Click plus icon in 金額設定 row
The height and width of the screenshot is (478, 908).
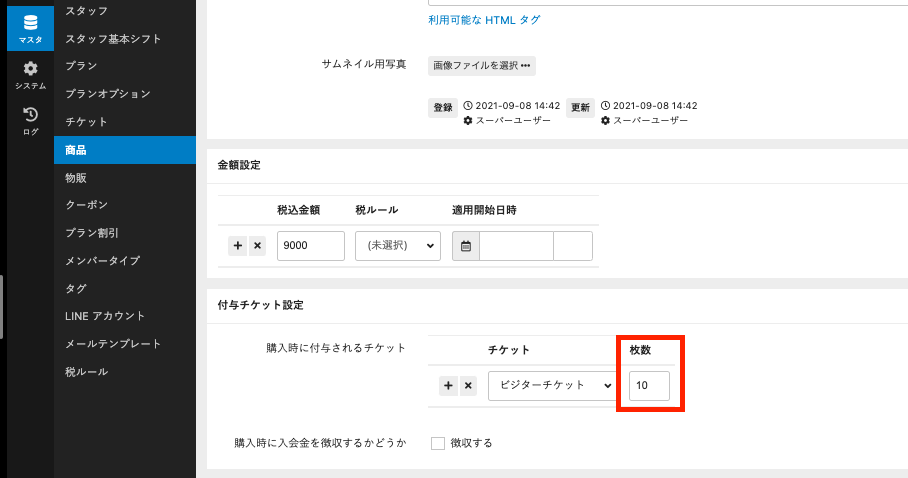pyautogui.click(x=238, y=246)
